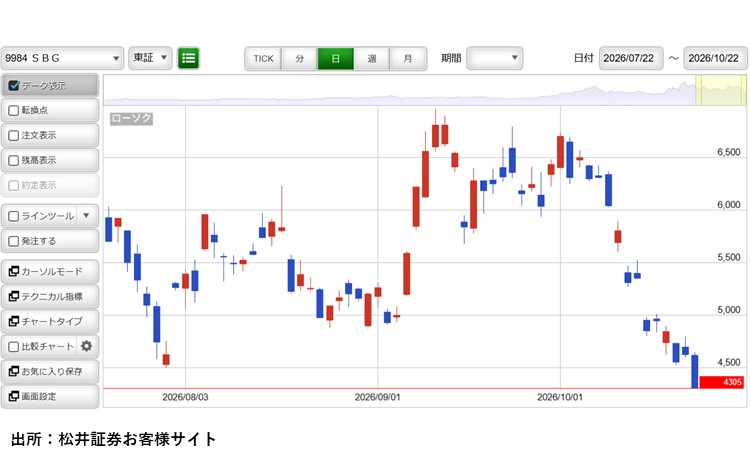Open the 期間 period dropdown
The height and width of the screenshot is (454, 750).
tap(495, 58)
